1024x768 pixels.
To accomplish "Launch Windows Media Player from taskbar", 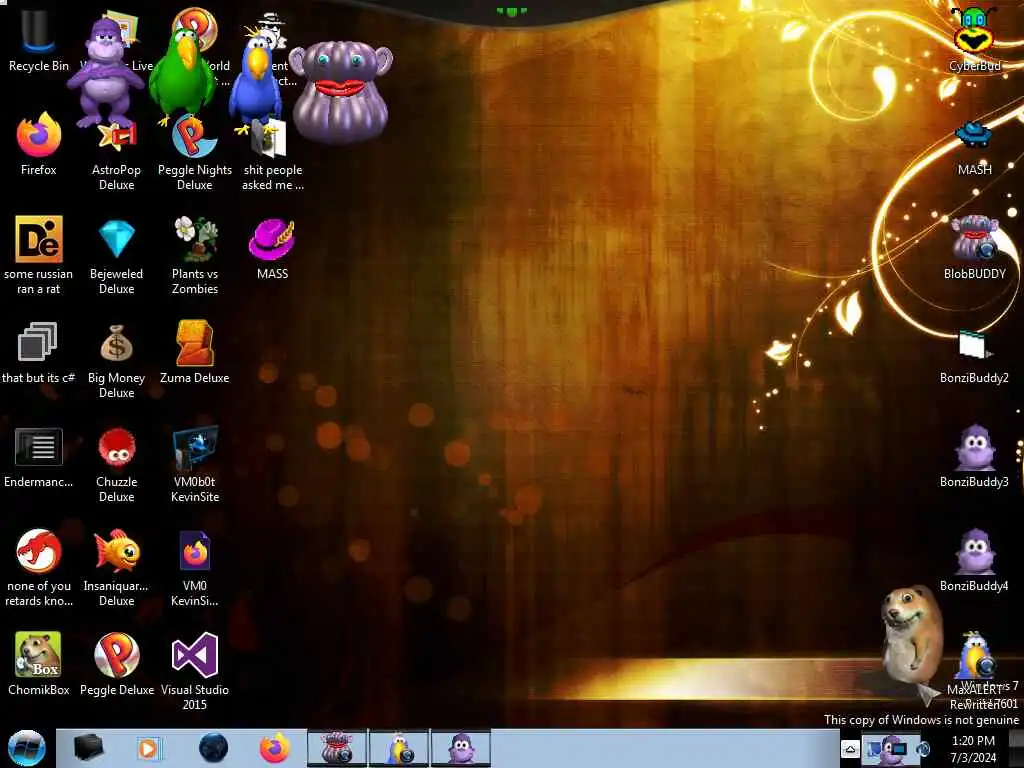I will tap(148, 748).
